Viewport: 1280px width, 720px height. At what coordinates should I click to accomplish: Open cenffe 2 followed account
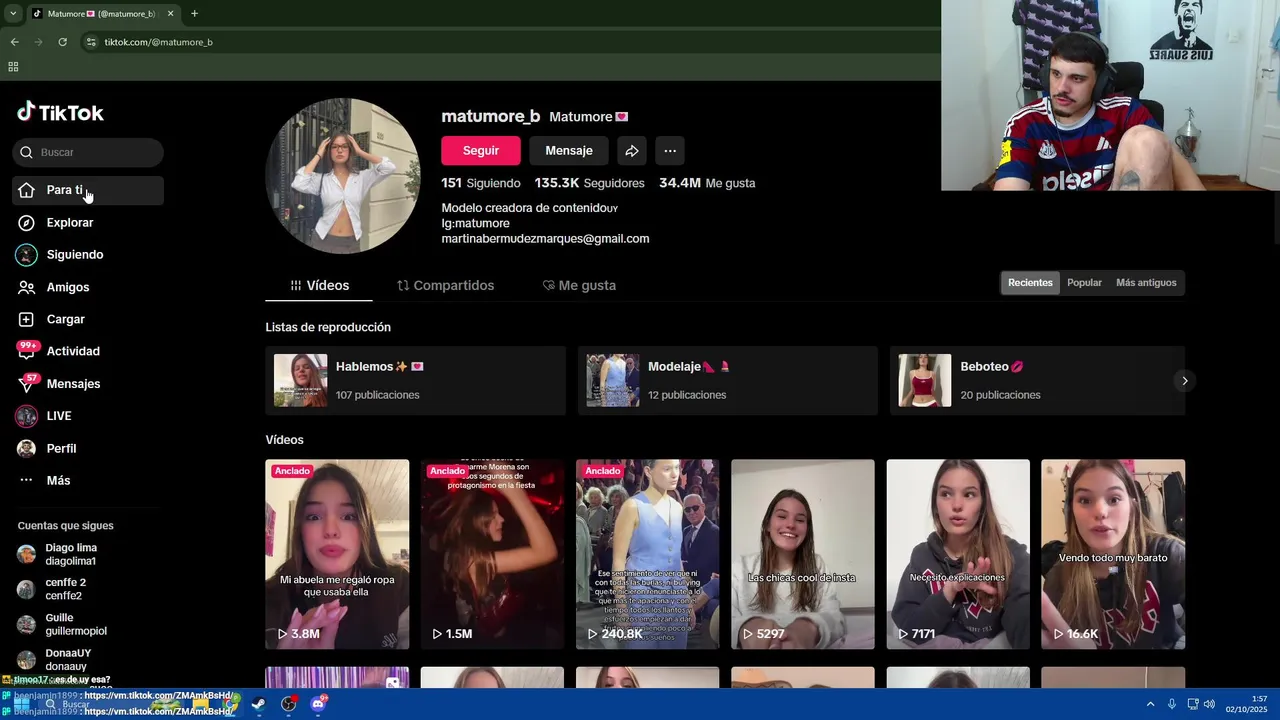click(x=88, y=589)
